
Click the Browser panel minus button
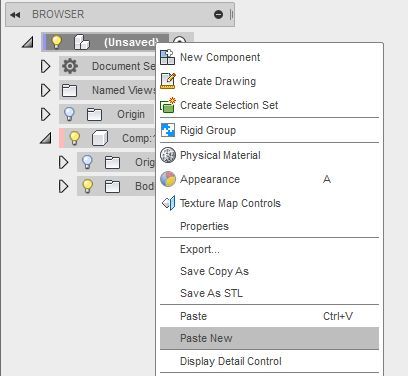tap(218, 15)
